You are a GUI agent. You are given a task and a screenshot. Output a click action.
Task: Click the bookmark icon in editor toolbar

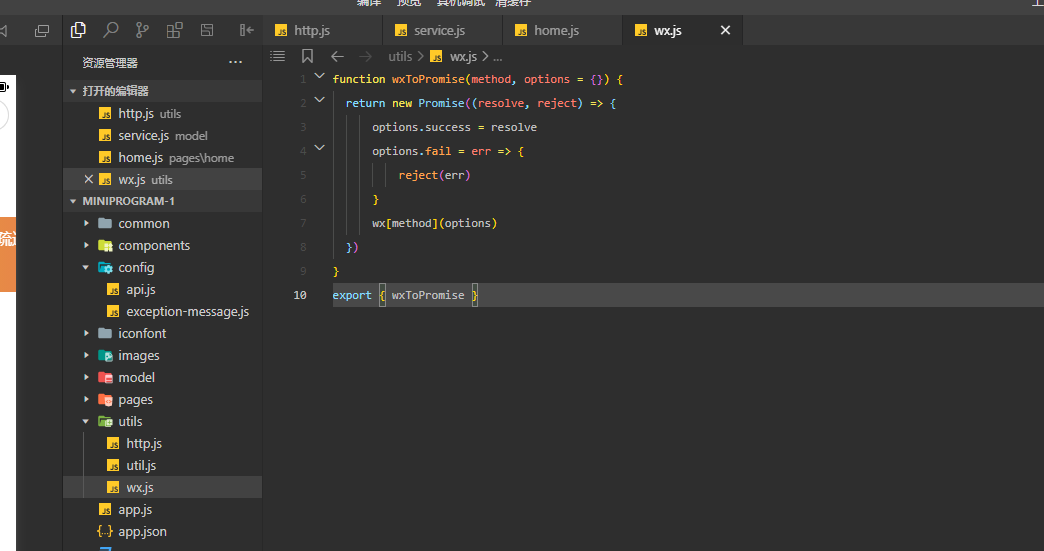[x=308, y=57]
